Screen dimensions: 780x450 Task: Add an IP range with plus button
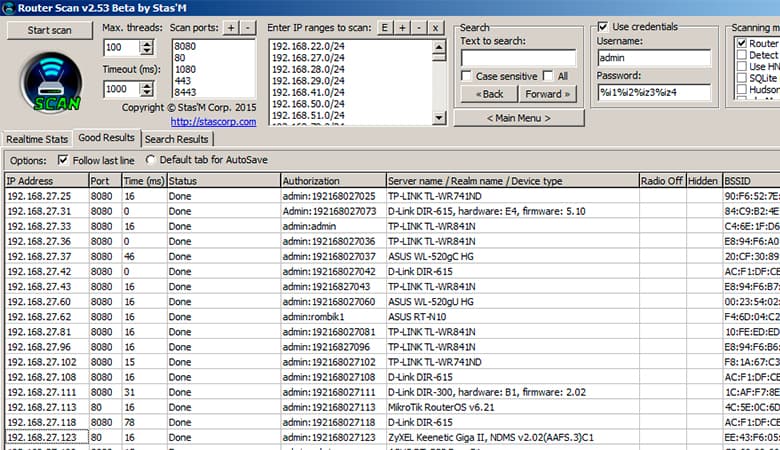click(402, 28)
